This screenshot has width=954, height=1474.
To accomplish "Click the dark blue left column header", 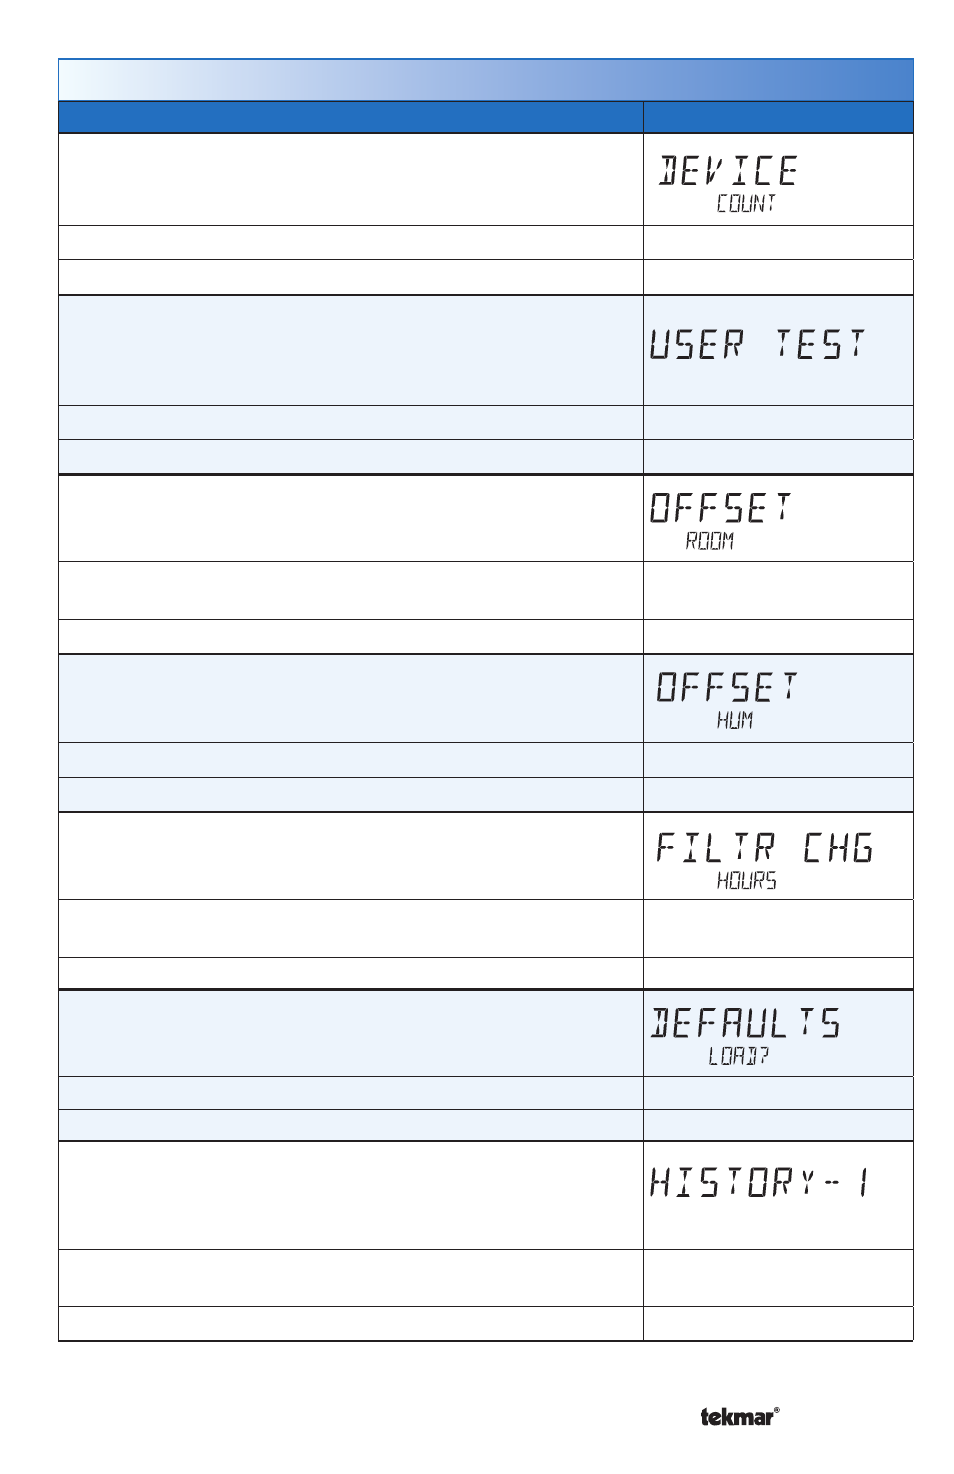I will [350, 117].
